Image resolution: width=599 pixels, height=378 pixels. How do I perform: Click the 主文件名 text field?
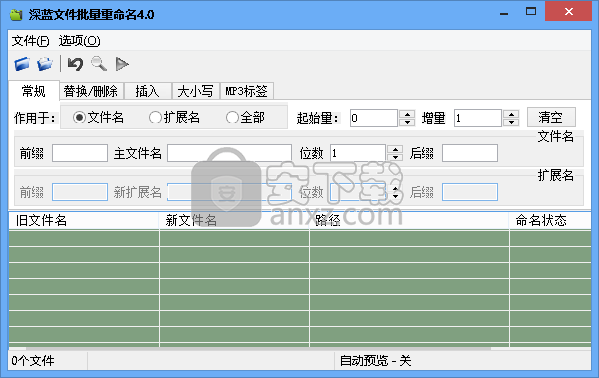pos(229,153)
